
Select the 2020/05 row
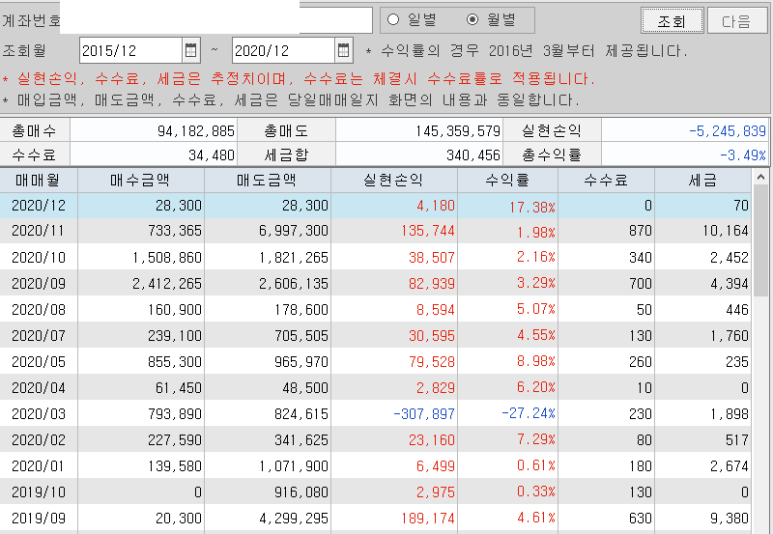(376, 361)
